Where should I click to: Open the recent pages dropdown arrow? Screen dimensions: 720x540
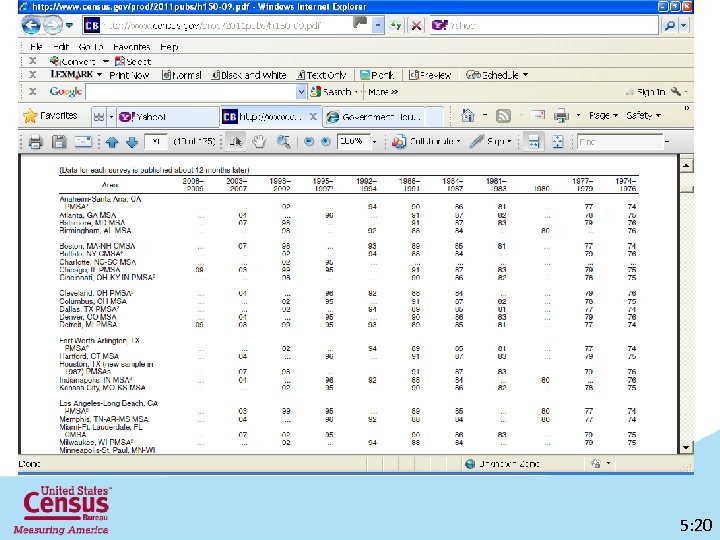coord(69,25)
